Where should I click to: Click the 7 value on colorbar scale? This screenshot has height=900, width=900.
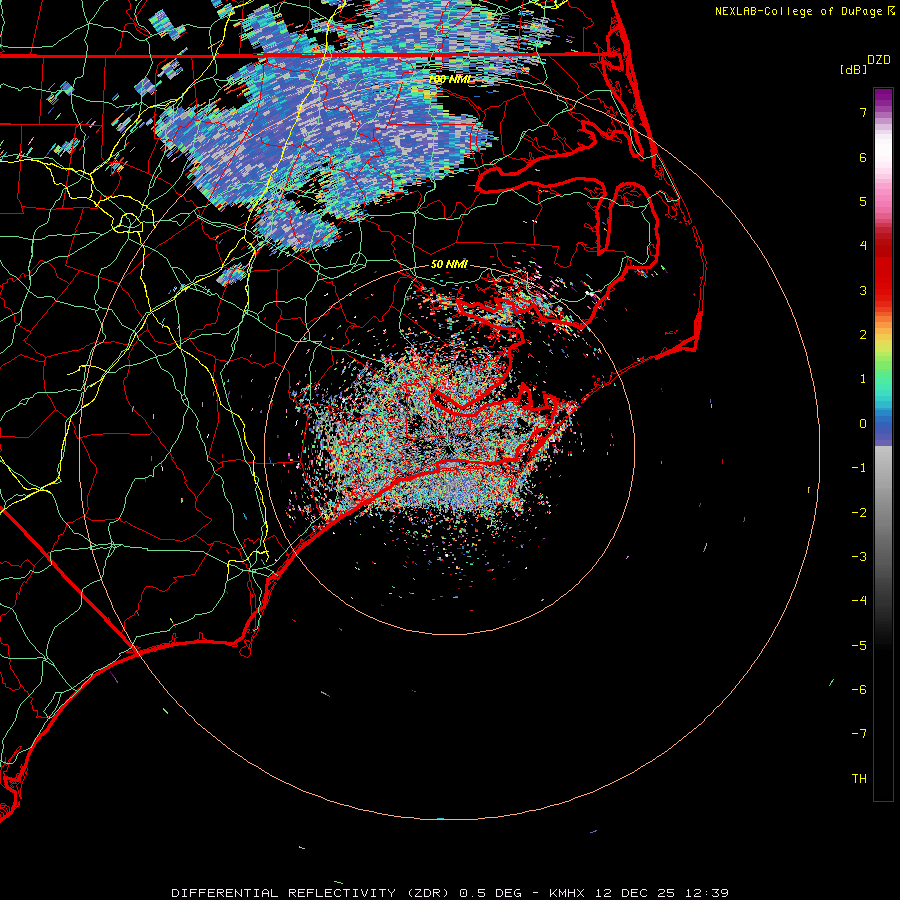863,112
